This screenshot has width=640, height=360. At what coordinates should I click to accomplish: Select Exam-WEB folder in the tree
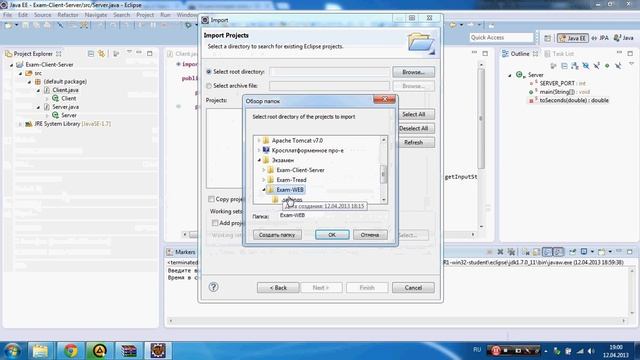point(290,190)
